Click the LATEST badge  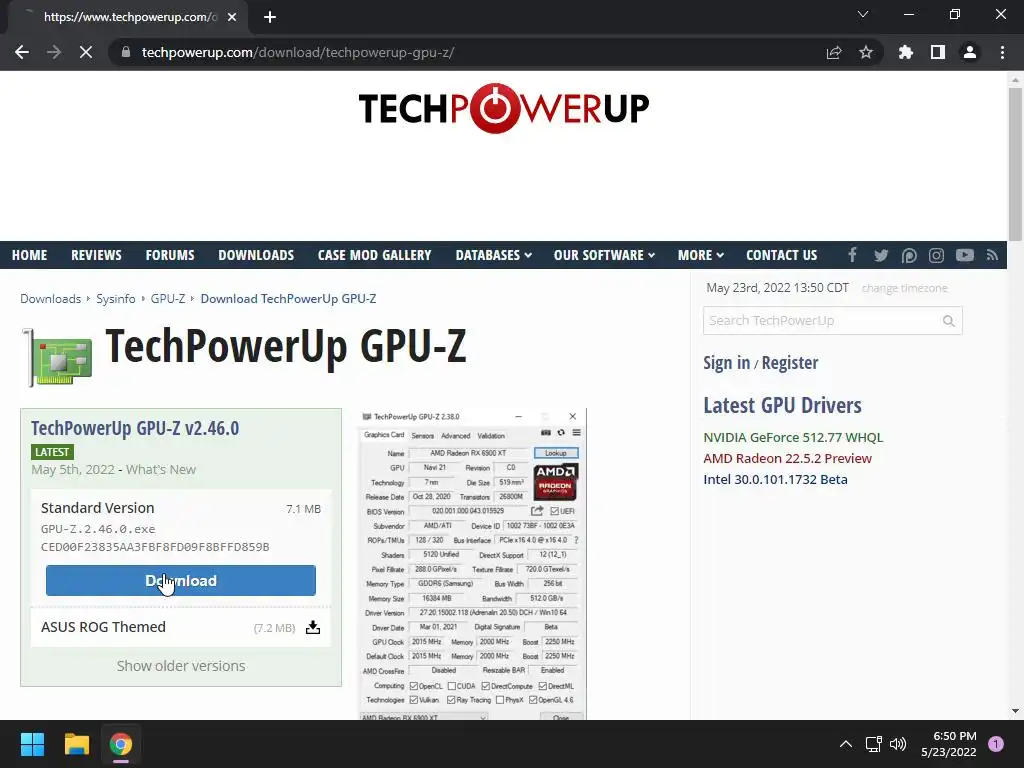(52, 452)
